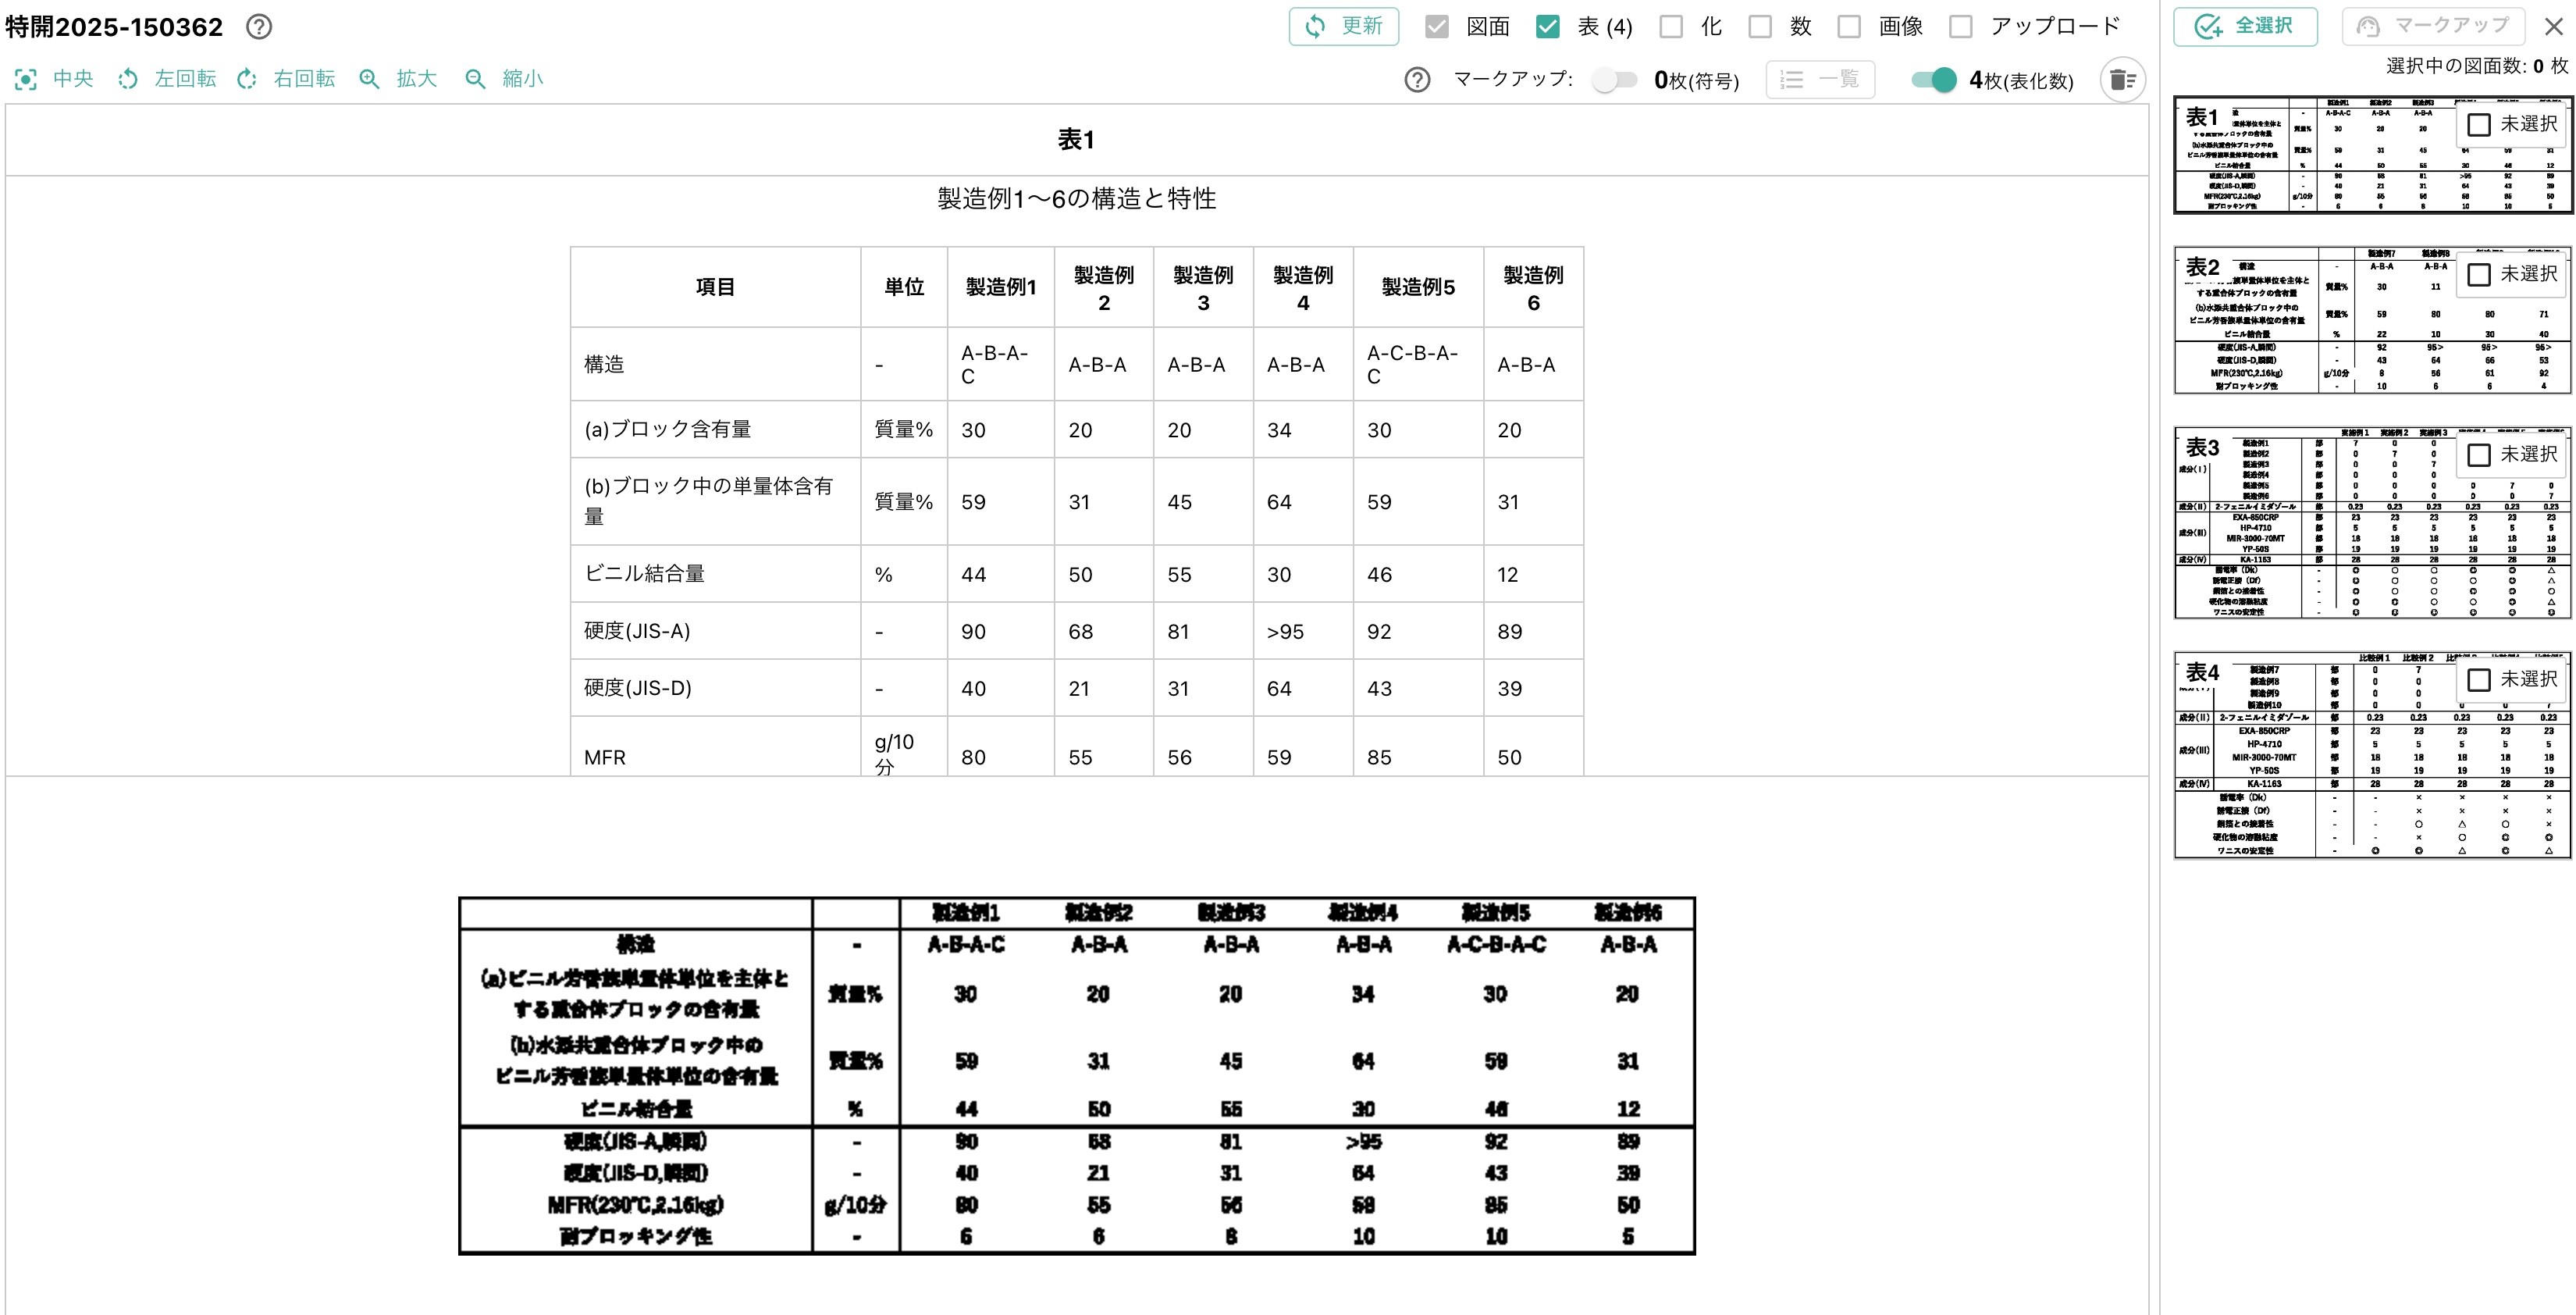Click the 項目 column header
2576x1315 pixels.
(715, 287)
